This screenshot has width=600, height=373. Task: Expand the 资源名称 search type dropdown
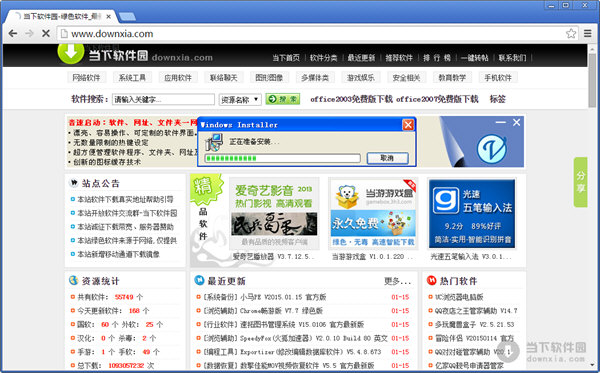pos(240,99)
